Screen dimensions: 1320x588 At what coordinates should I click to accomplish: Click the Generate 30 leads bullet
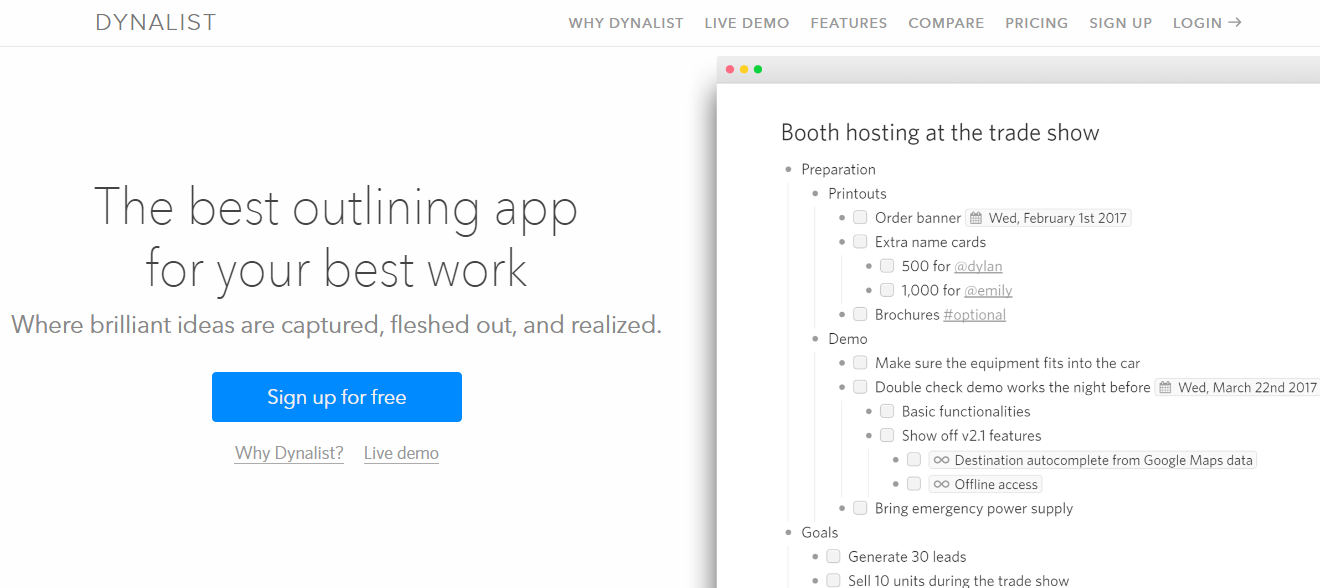click(816, 557)
